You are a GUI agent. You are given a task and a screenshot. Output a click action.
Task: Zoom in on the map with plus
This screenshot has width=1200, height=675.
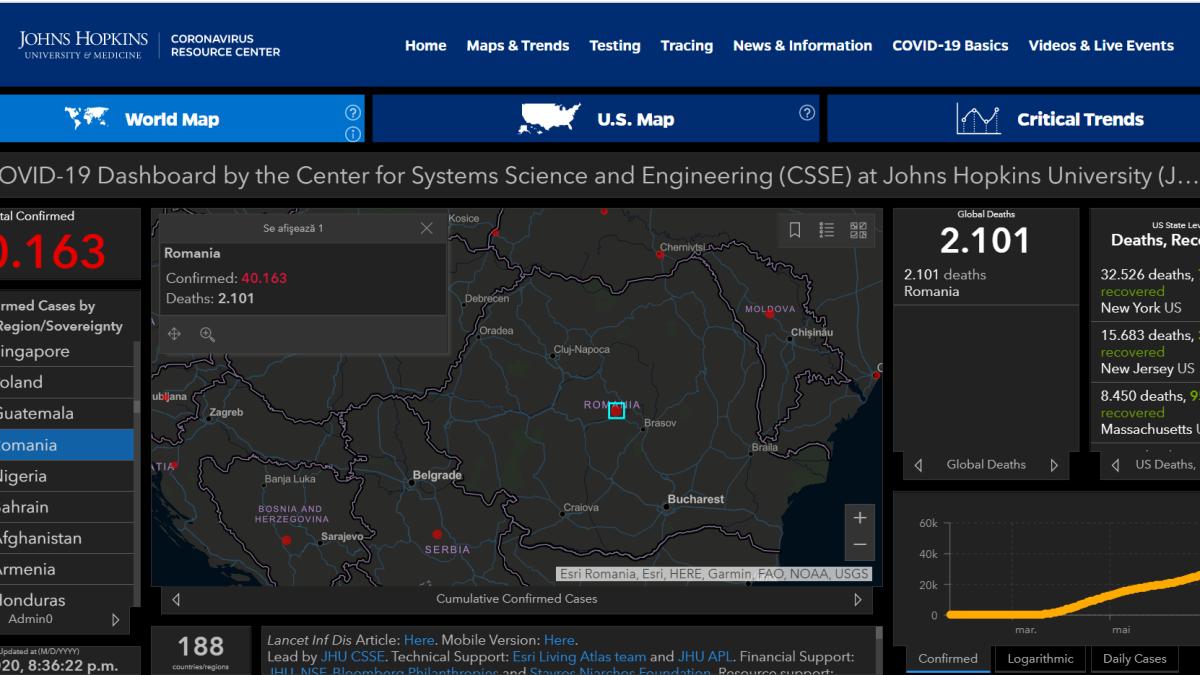coord(859,518)
